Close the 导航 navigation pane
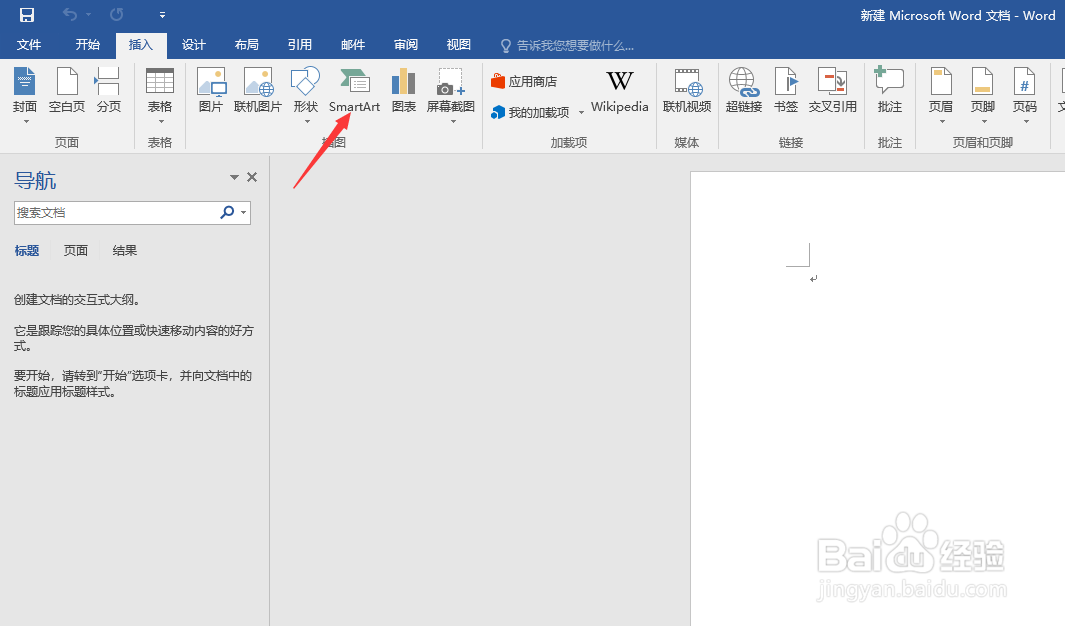 point(252,177)
